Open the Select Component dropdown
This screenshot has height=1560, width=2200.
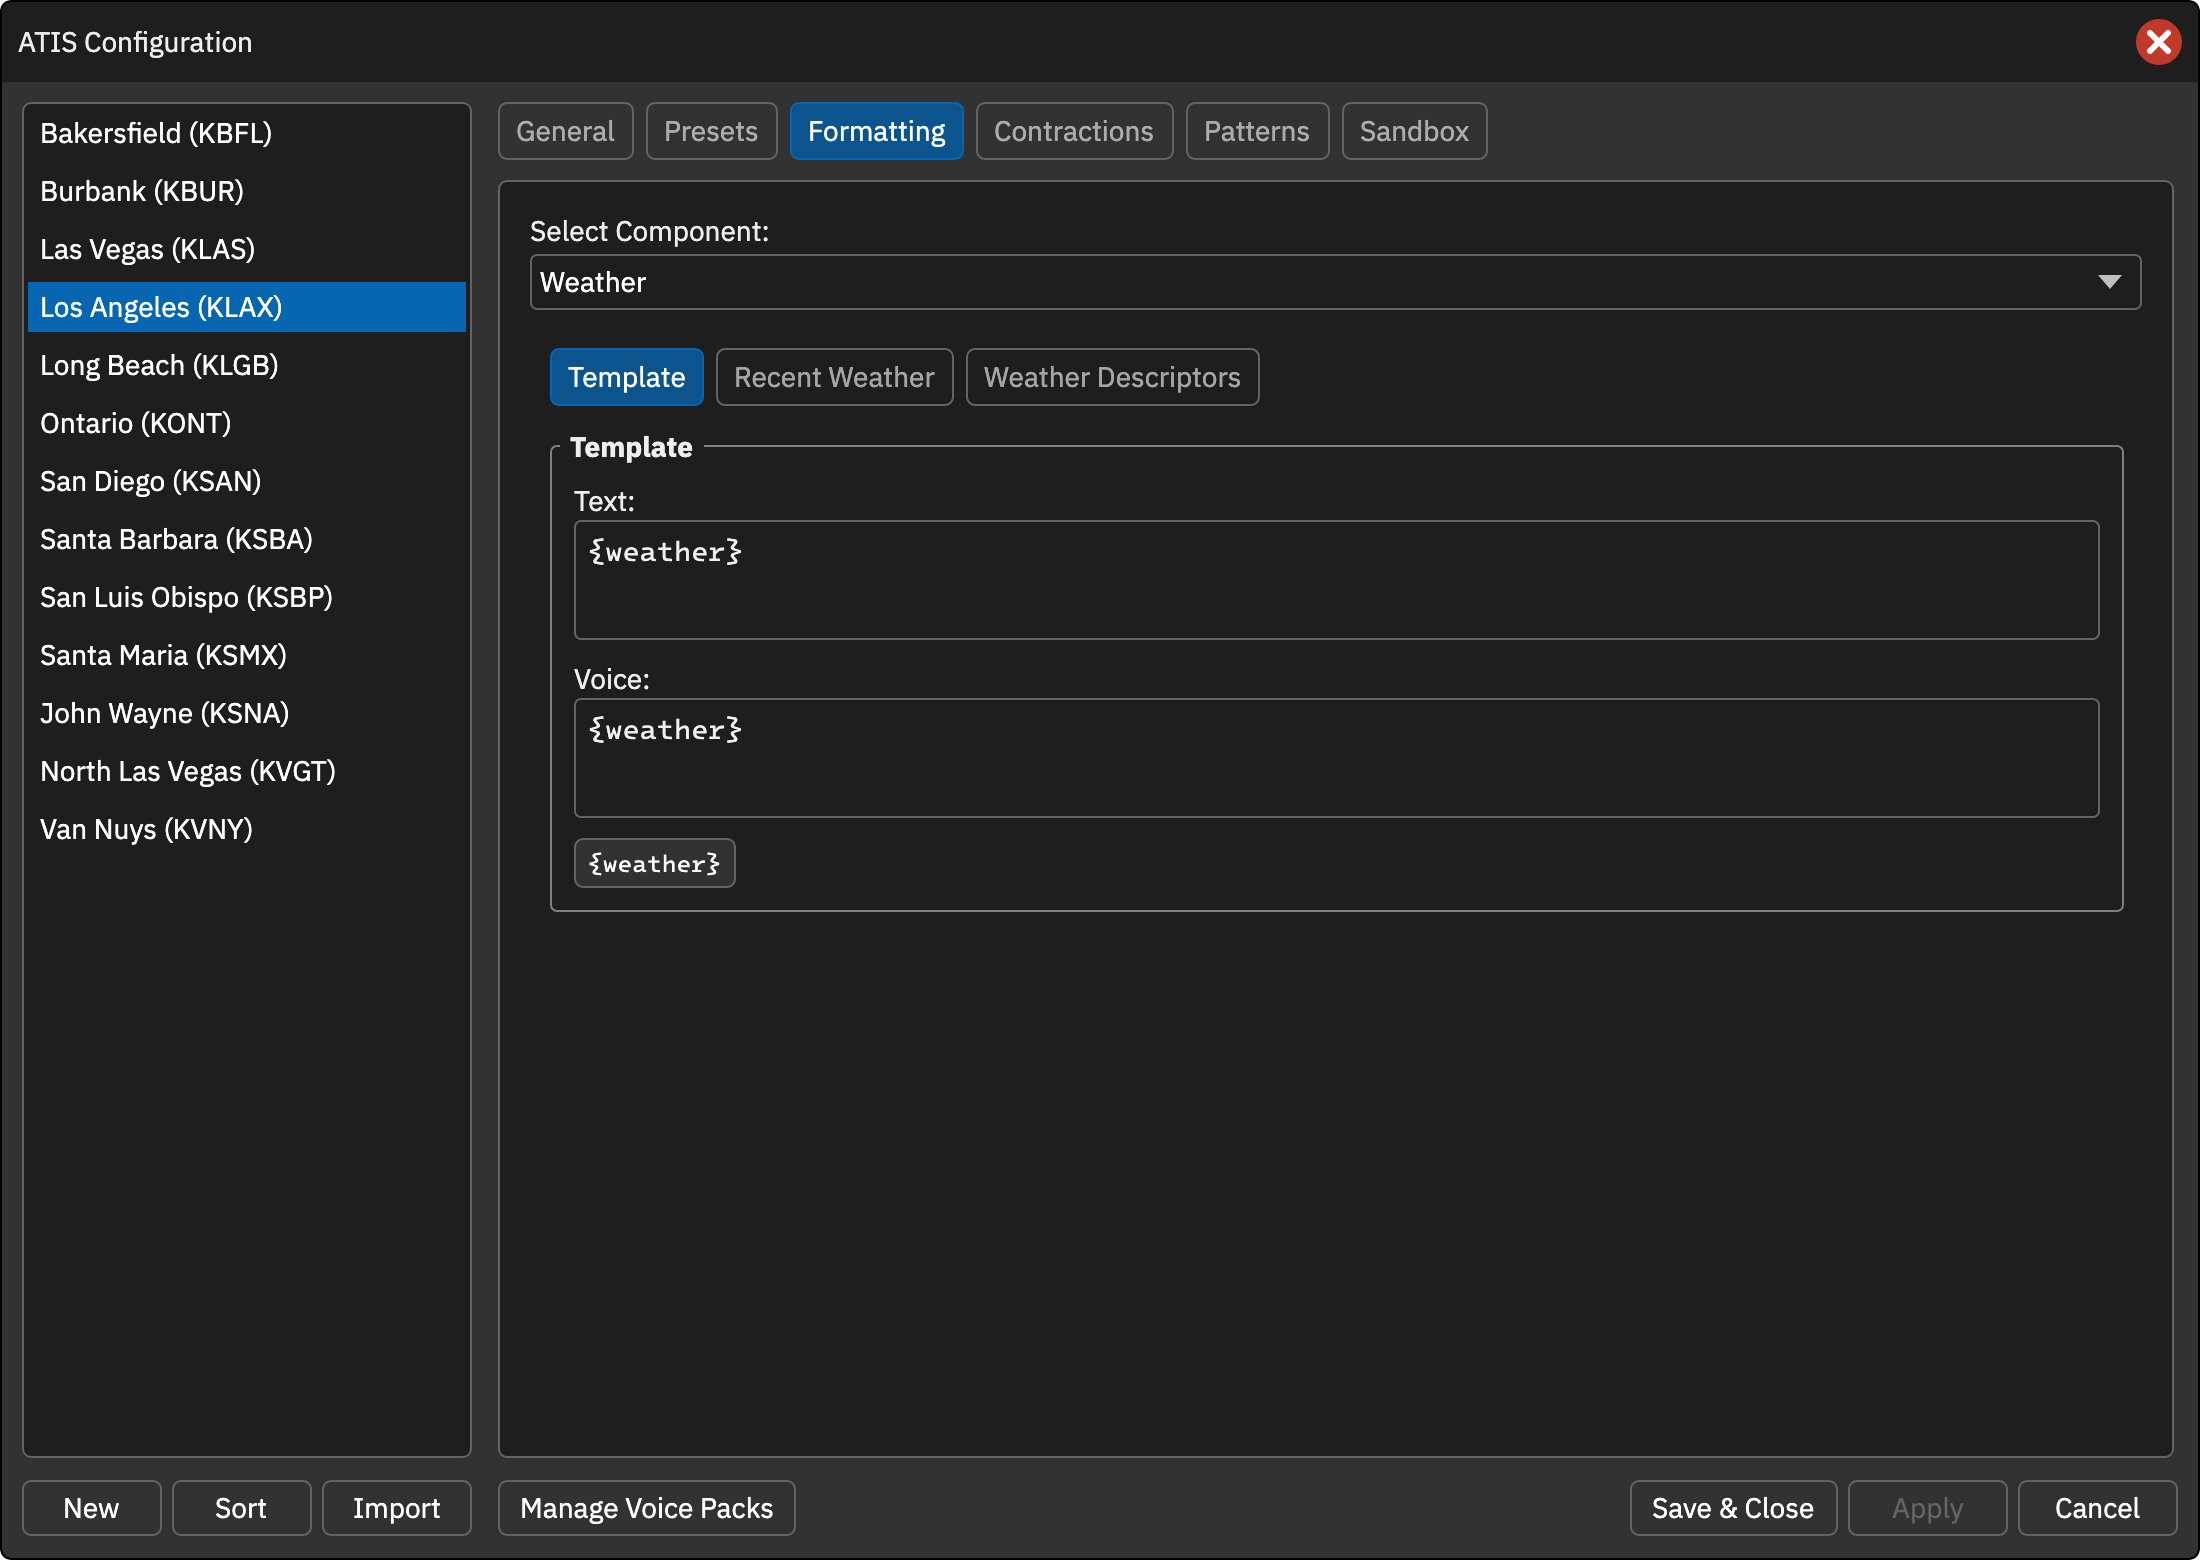[x=1335, y=282]
